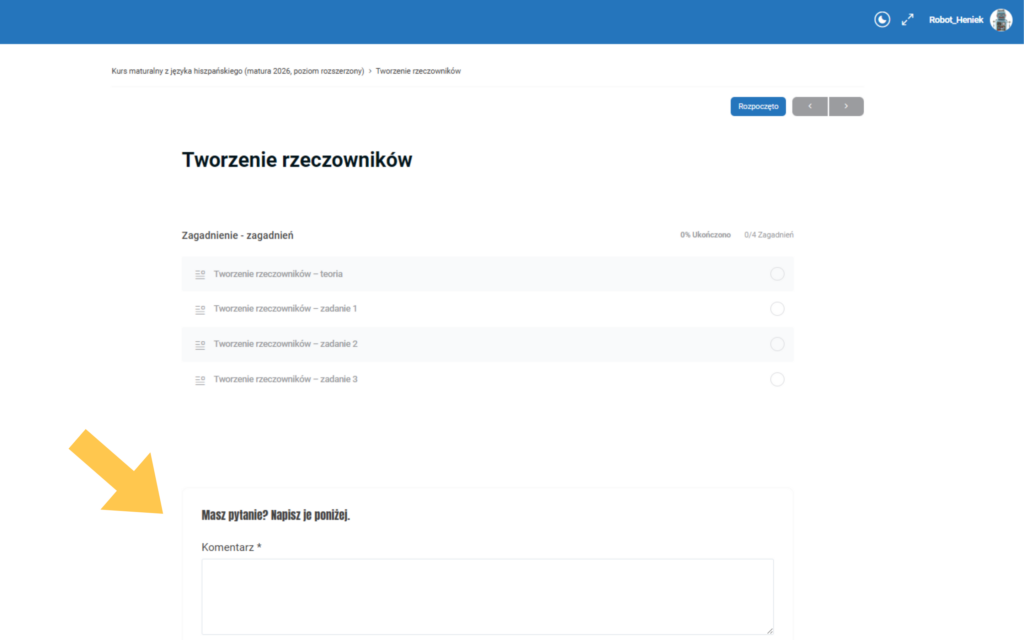Click the fullscreen expand arrows icon
Image resolution: width=1024 pixels, height=640 pixels.
[x=908, y=20]
